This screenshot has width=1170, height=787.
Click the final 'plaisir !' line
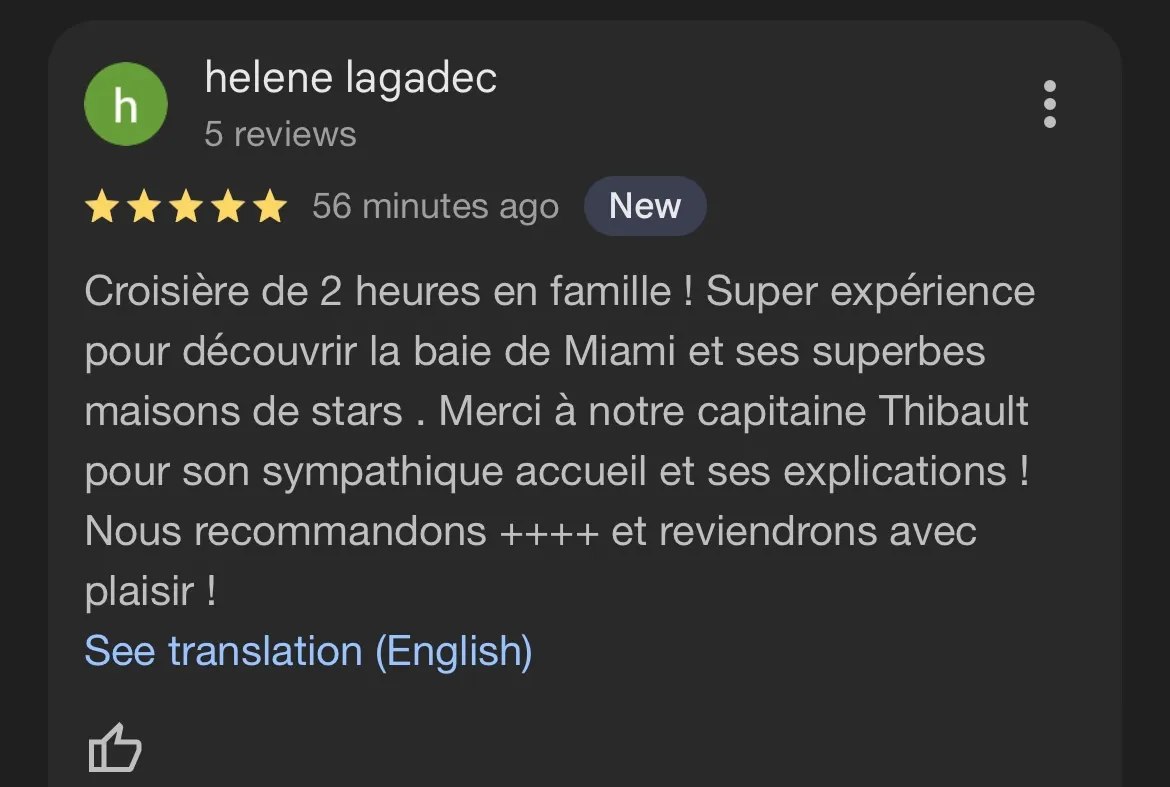(150, 592)
